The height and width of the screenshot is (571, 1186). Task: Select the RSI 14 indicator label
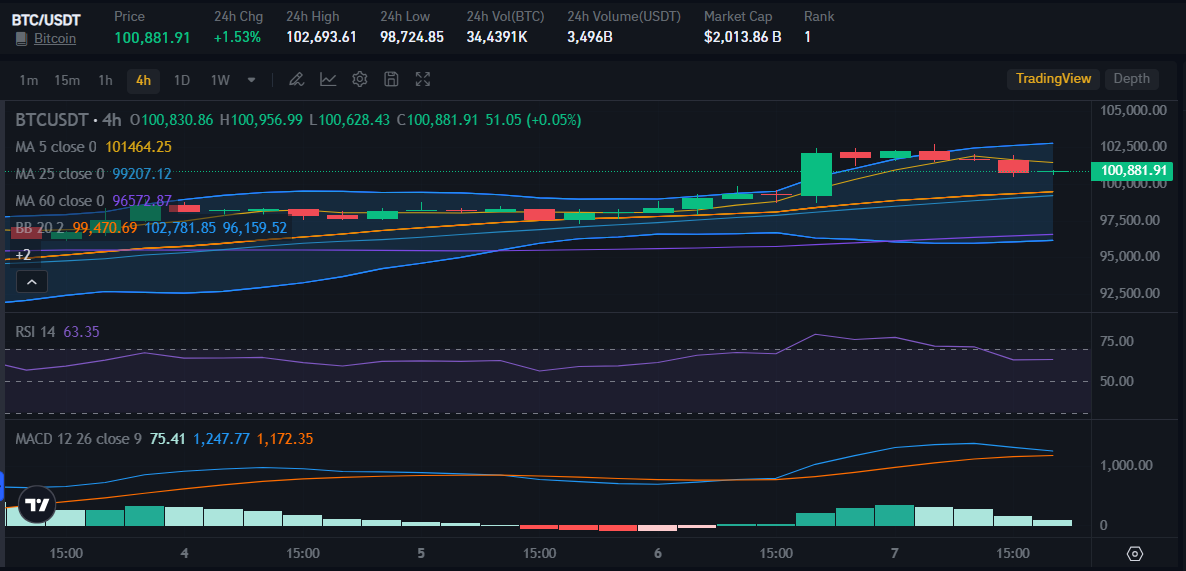point(36,331)
